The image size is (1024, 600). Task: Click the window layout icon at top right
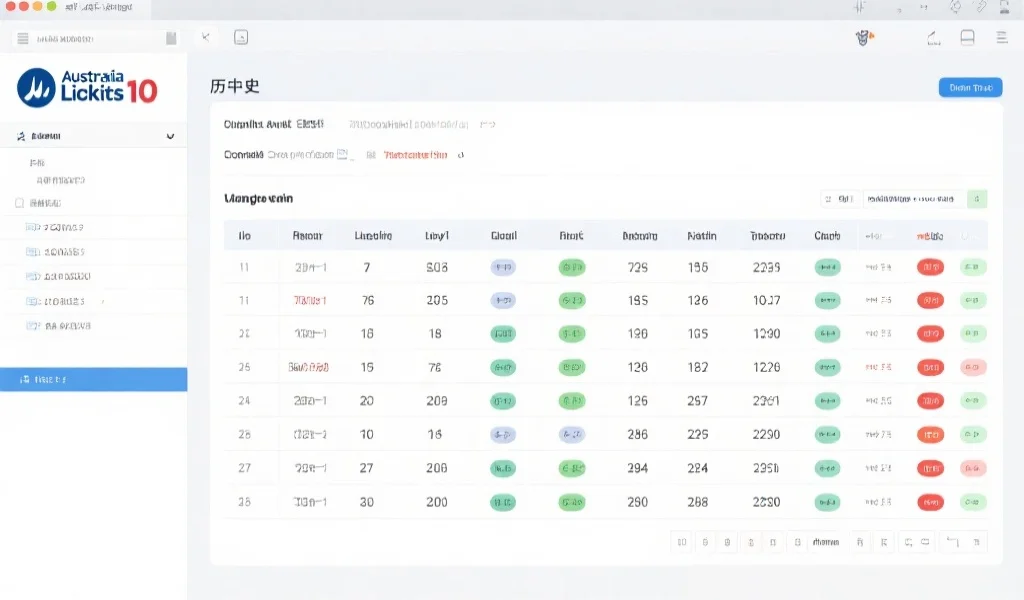click(967, 38)
